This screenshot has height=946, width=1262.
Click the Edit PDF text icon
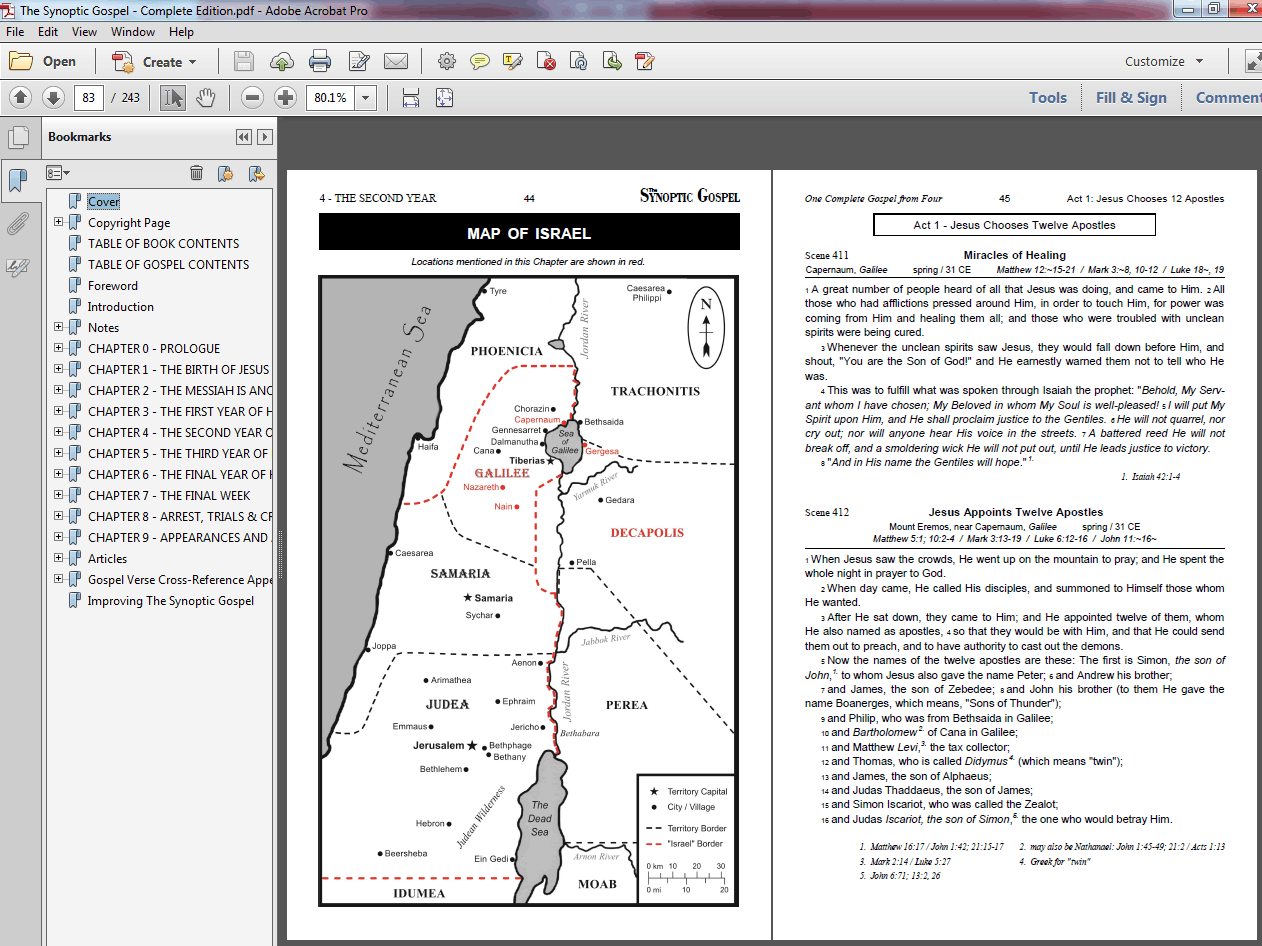(646, 61)
